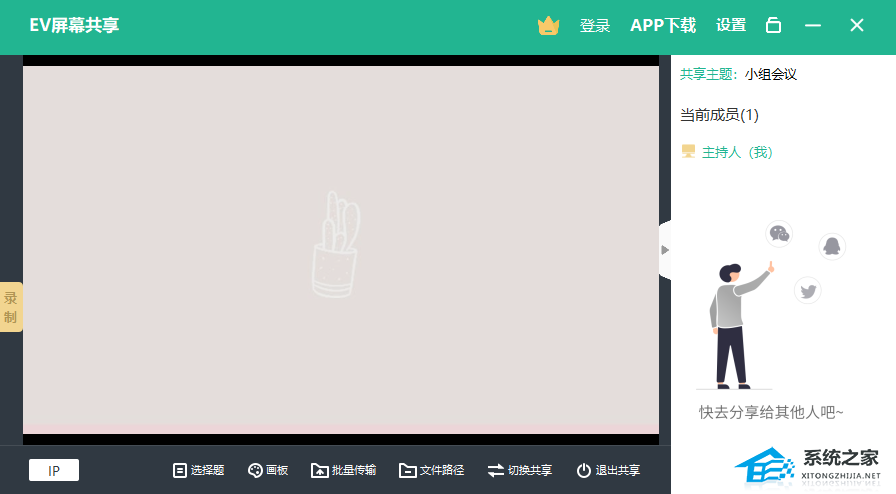Share via the Twitter bird icon
Screen dimensions: 896x494
click(807, 291)
